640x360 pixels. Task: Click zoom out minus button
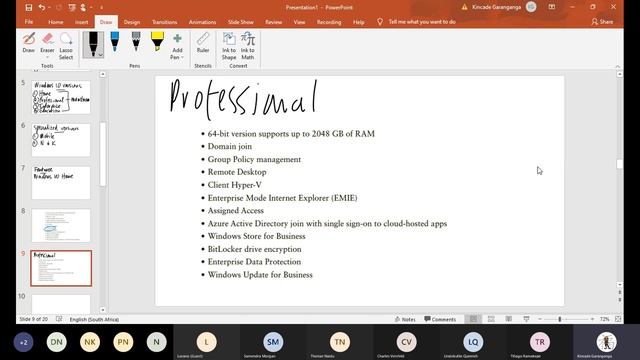(x=540, y=319)
